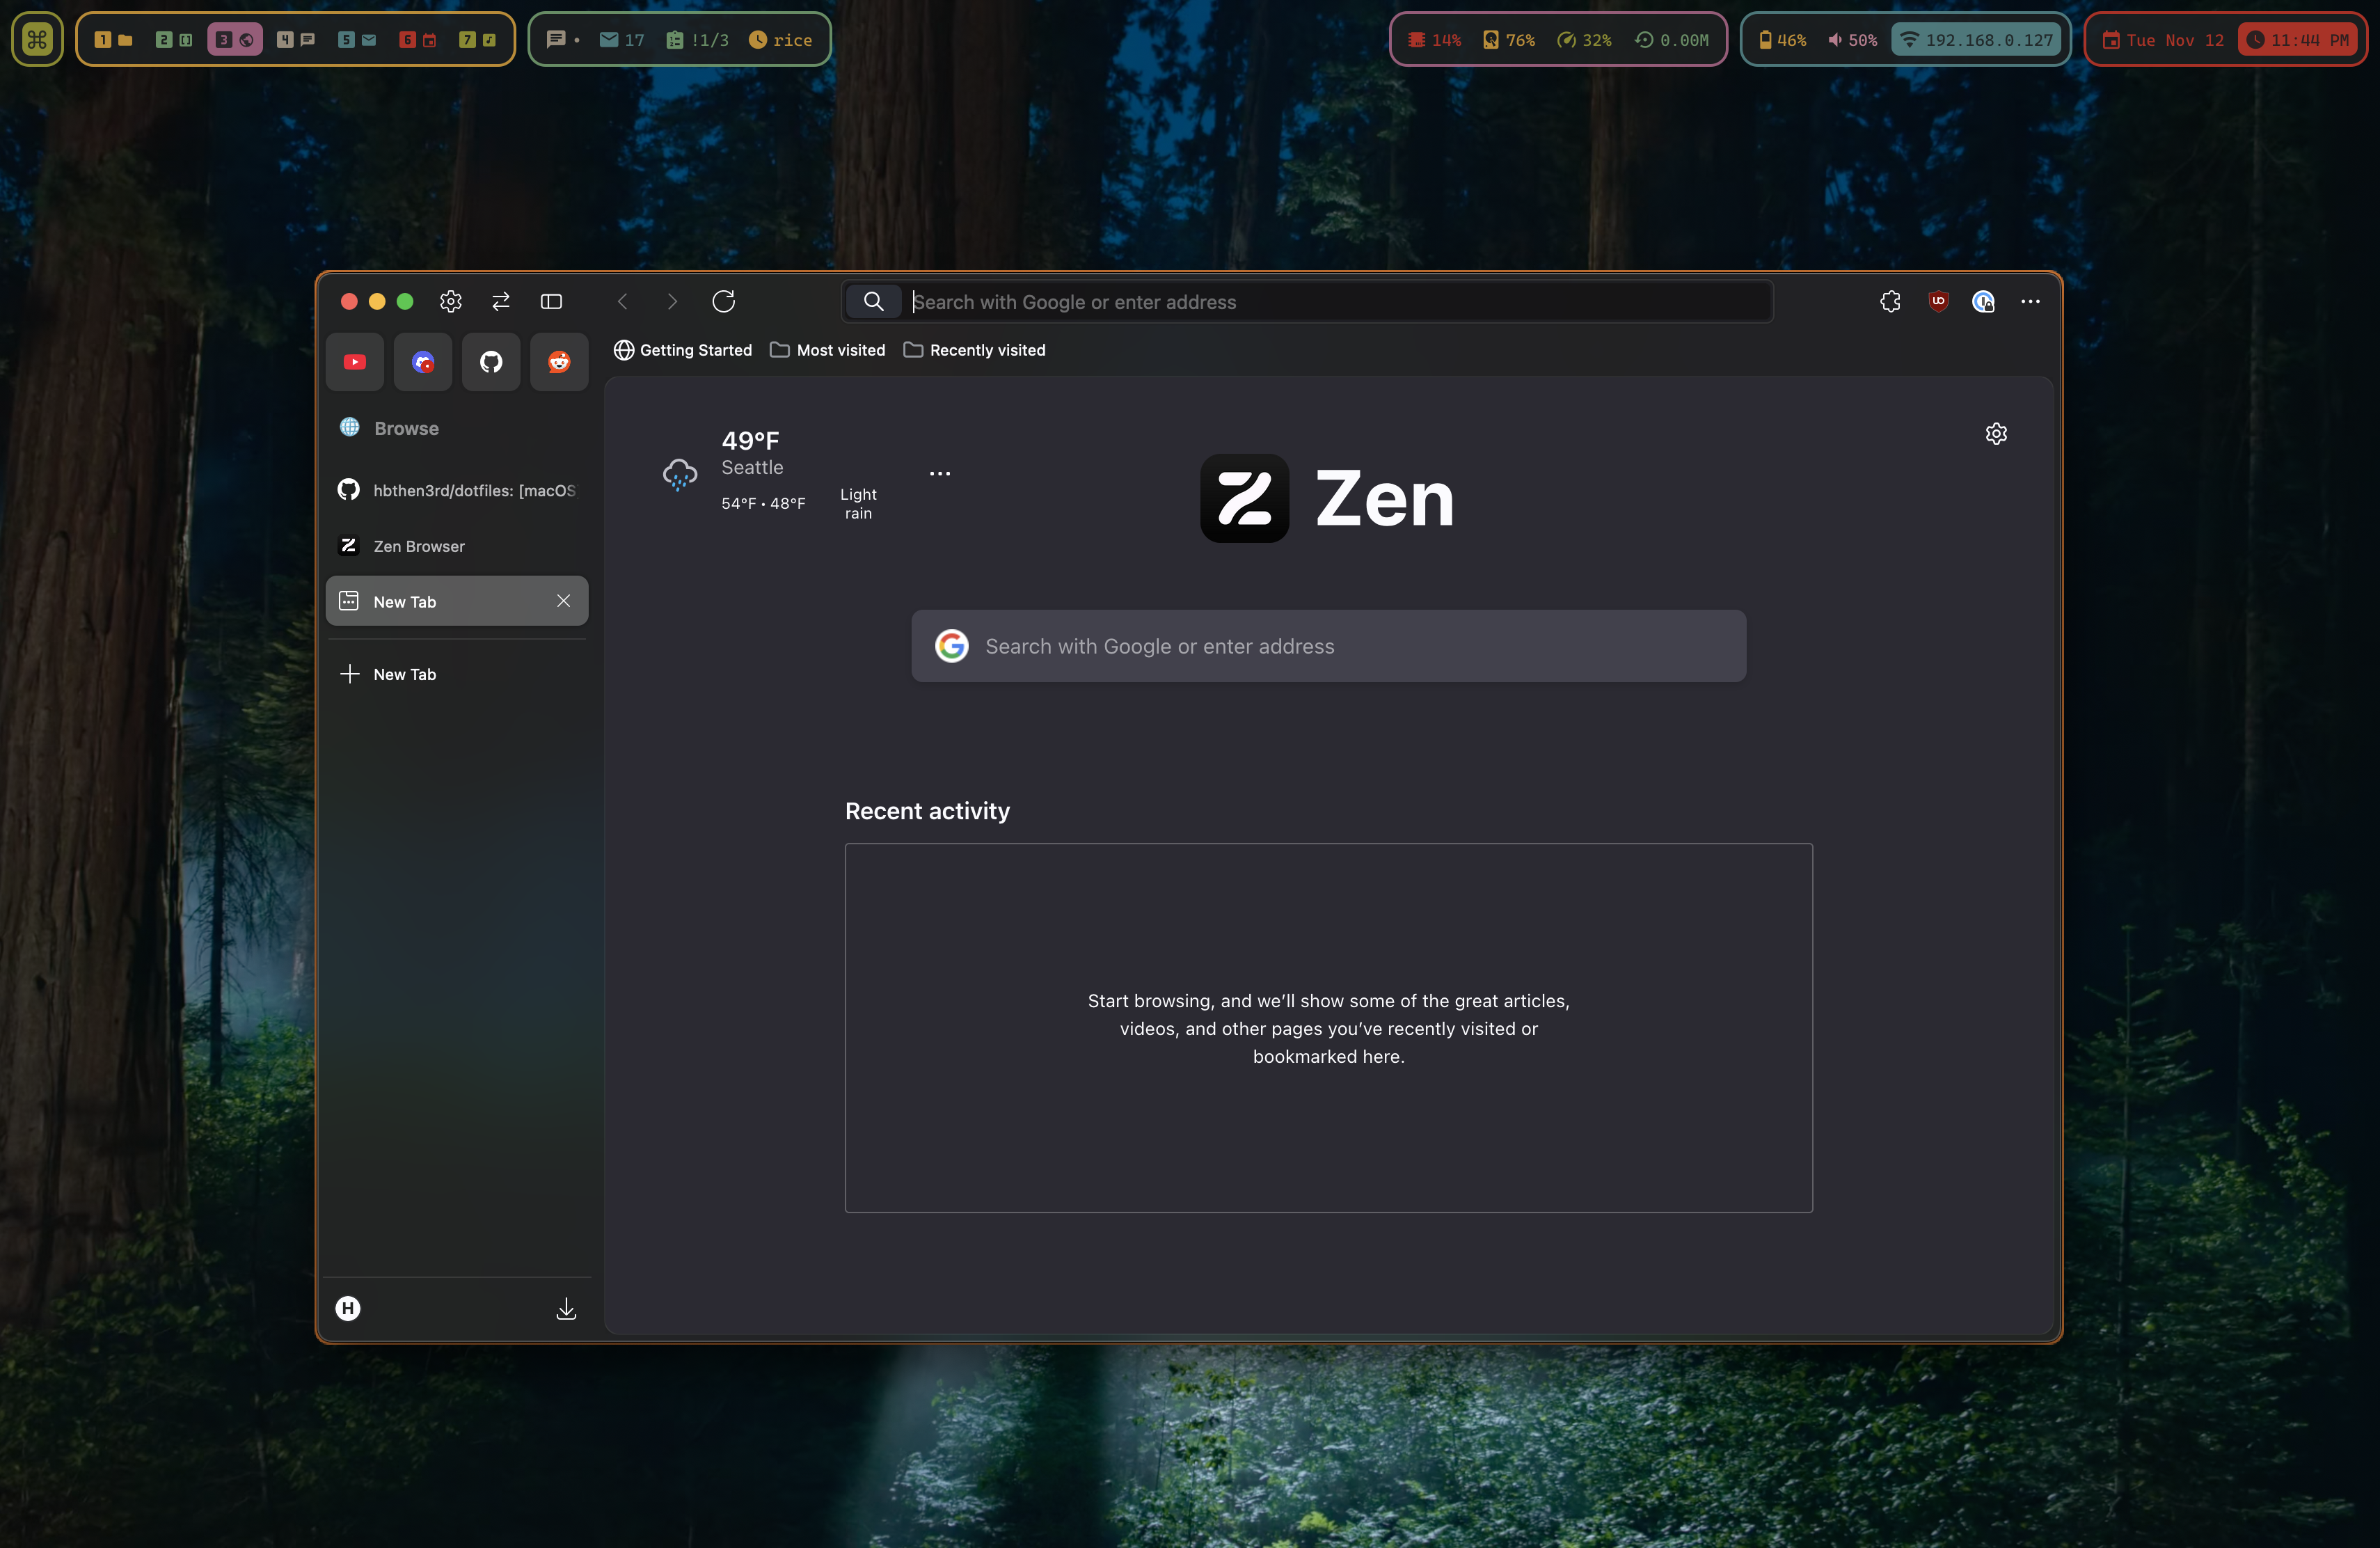Open the browser three-dot application menu
This screenshot has height=1548, width=2380.
pyautogui.click(x=2030, y=301)
